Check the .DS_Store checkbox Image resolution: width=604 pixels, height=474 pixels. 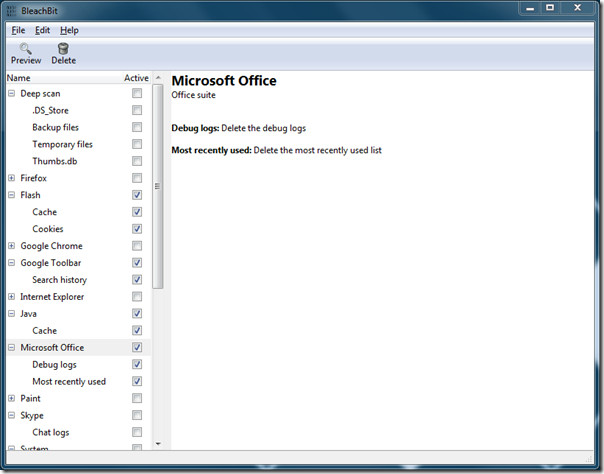click(137, 111)
